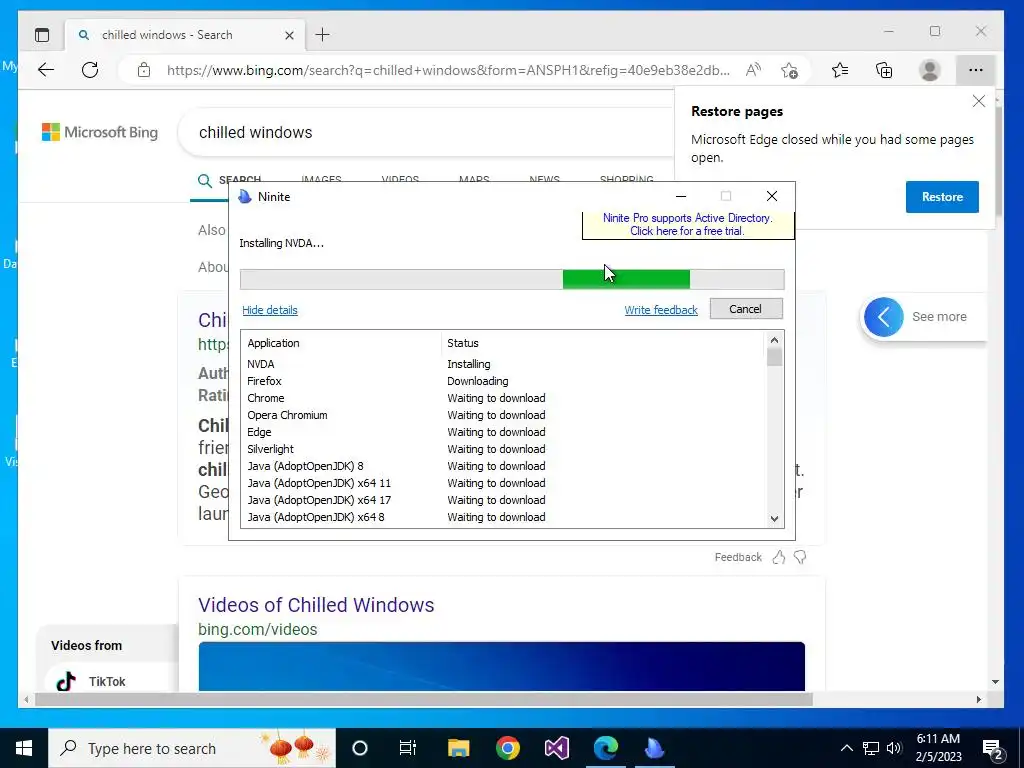Select the Chrome row in list
Viewport: 1024px width, 768px height.
click(x=504, y=398)
